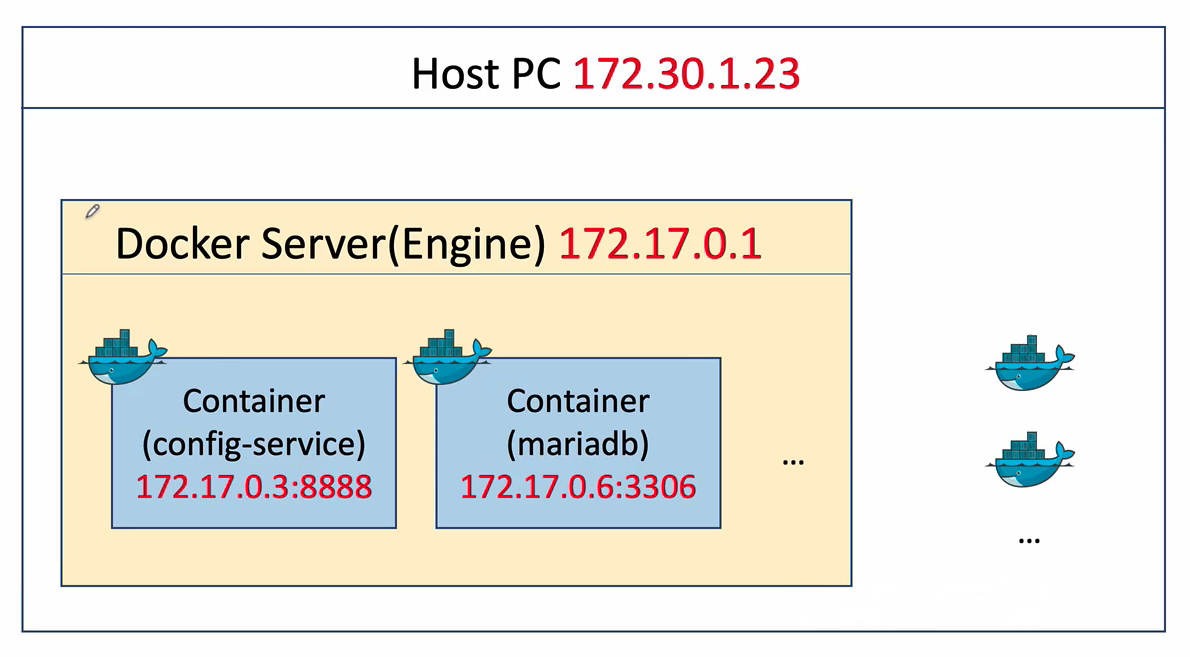
Task: Click the "Docker Server(Engine)" label
Action: pos(330,244)
